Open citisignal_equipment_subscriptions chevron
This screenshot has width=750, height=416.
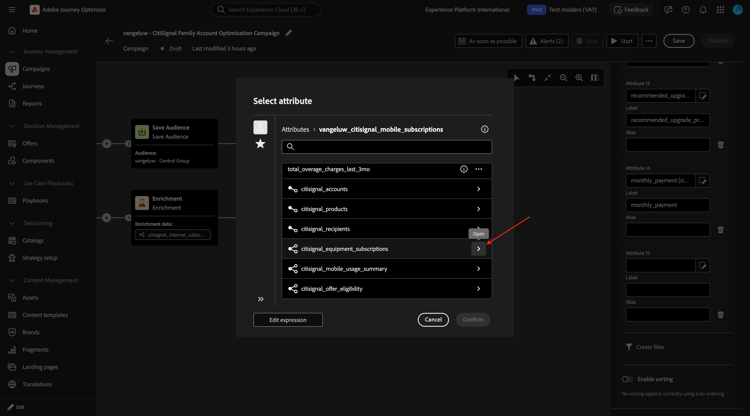pyautogui.click(x=478, y=249)
